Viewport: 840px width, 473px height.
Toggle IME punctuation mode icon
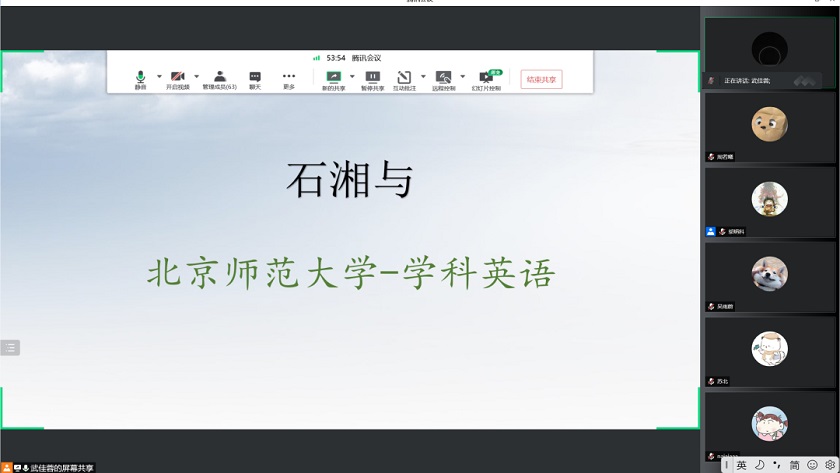click(777, 465)
